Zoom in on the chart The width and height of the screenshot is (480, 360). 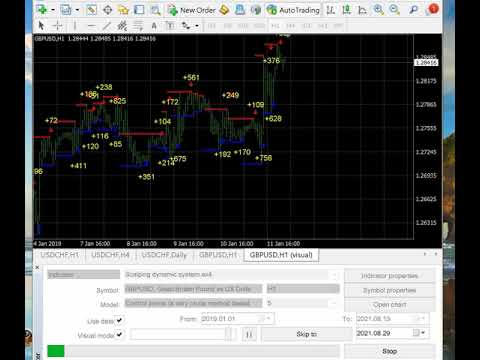tap(379, 10)
